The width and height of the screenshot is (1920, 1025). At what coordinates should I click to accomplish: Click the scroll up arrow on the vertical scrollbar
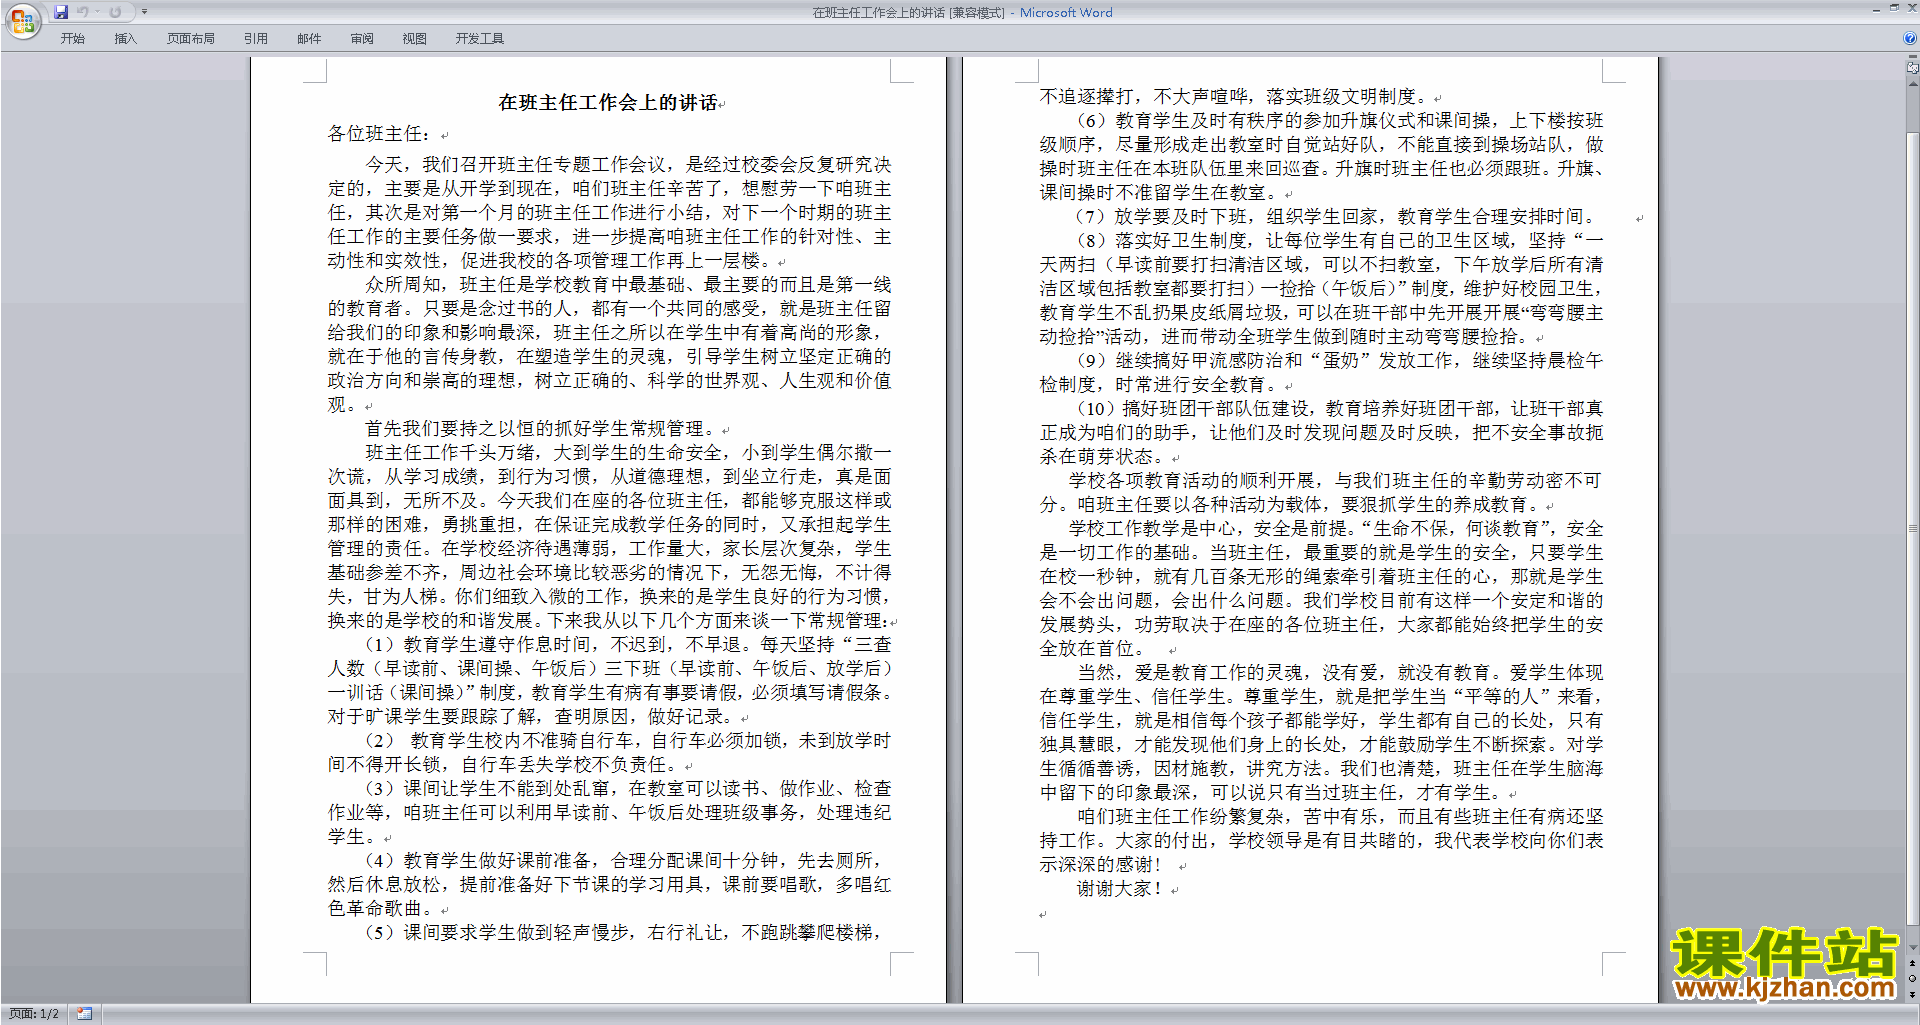[1913, 83]
